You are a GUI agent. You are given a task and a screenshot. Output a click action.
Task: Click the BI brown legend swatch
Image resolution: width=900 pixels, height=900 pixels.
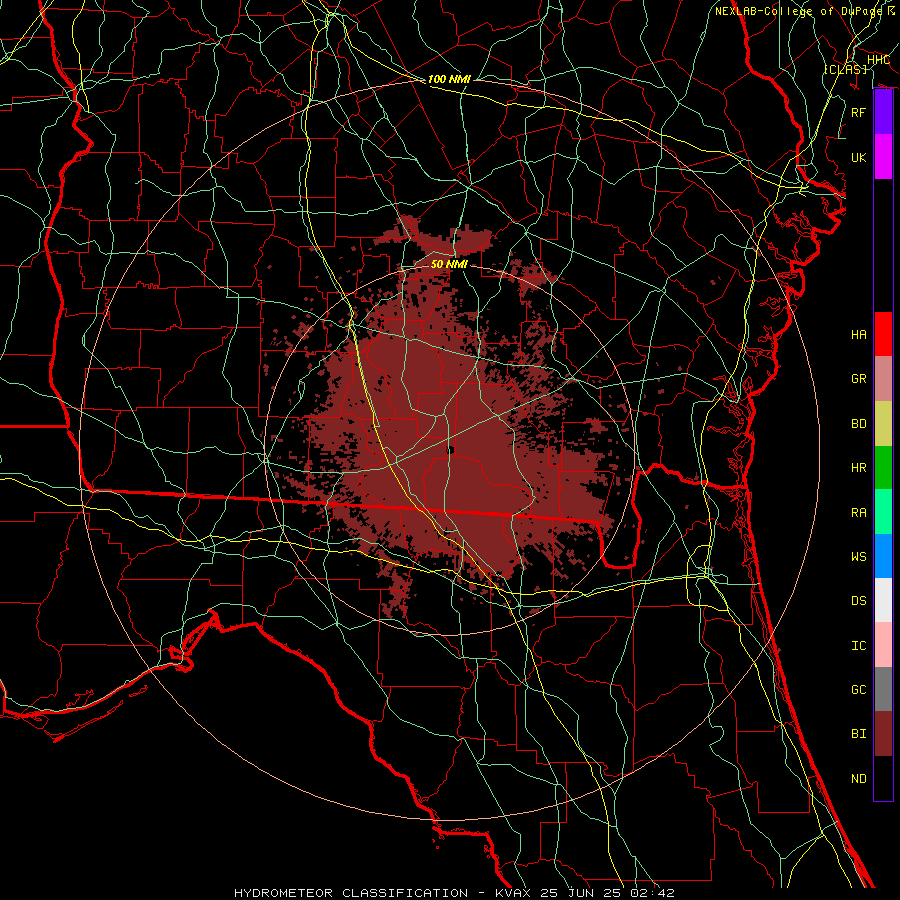883,734
